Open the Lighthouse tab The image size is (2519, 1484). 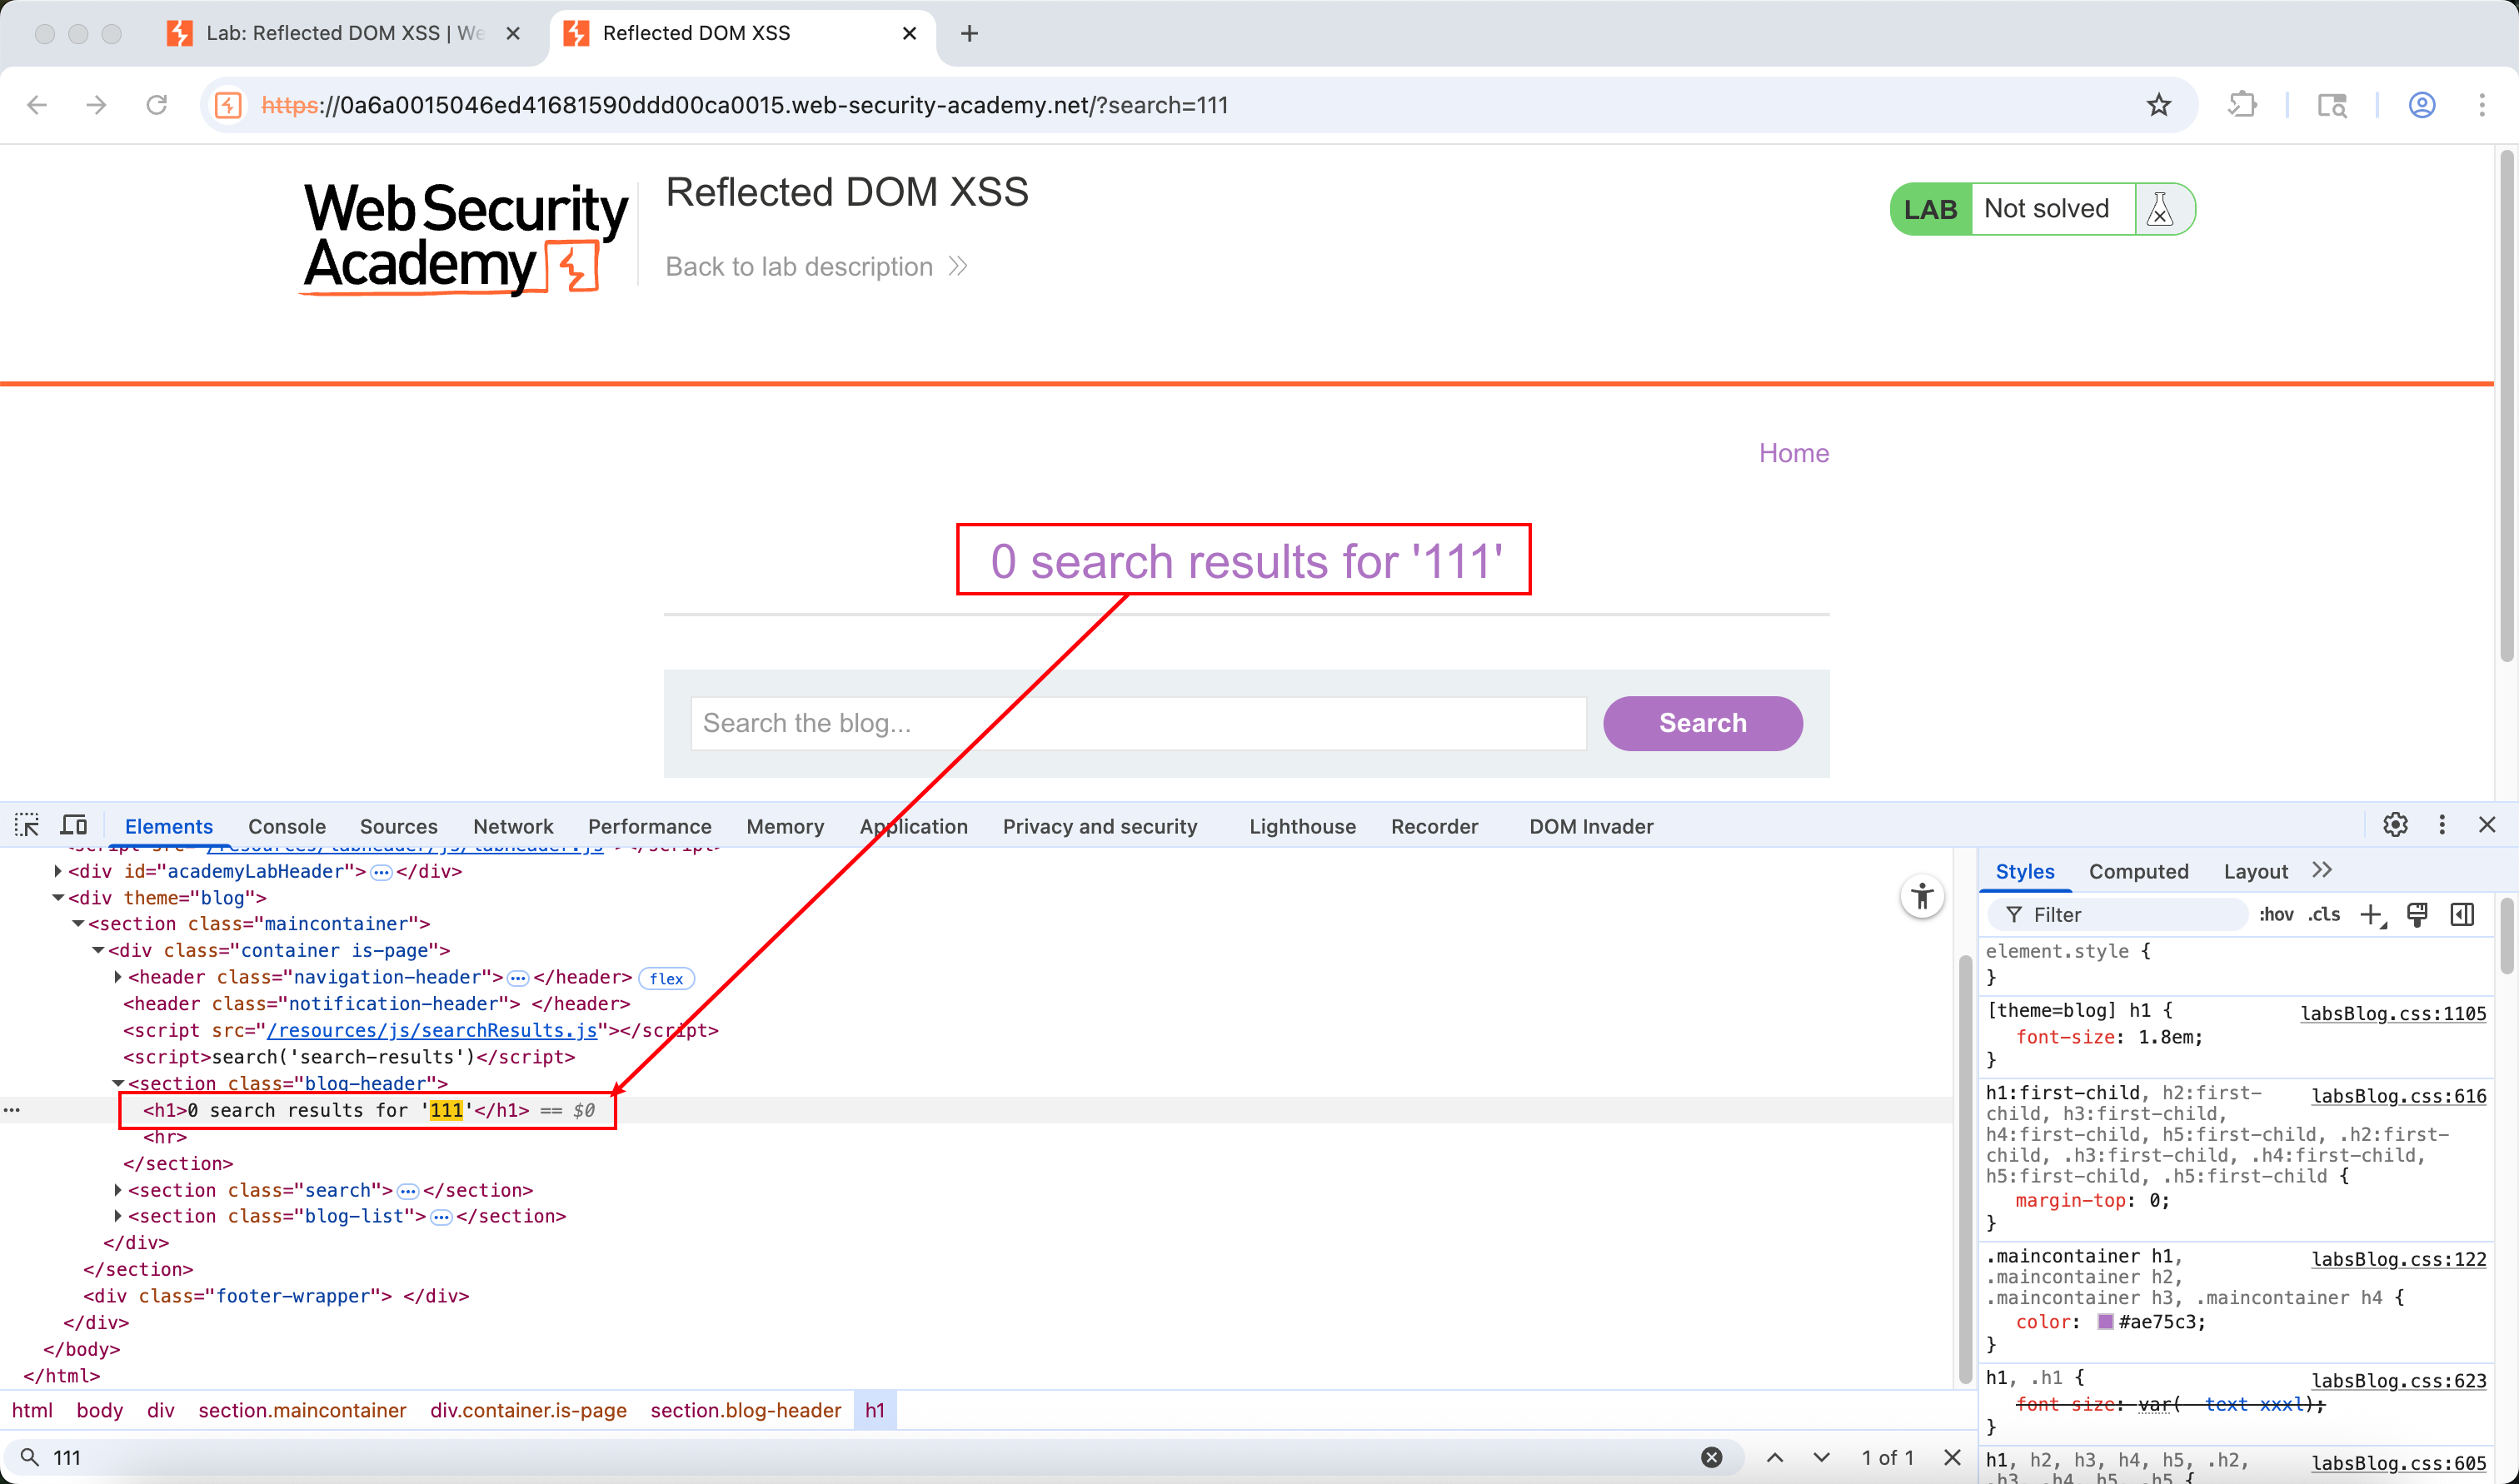pyautogui.click(x=1302, y=826)
